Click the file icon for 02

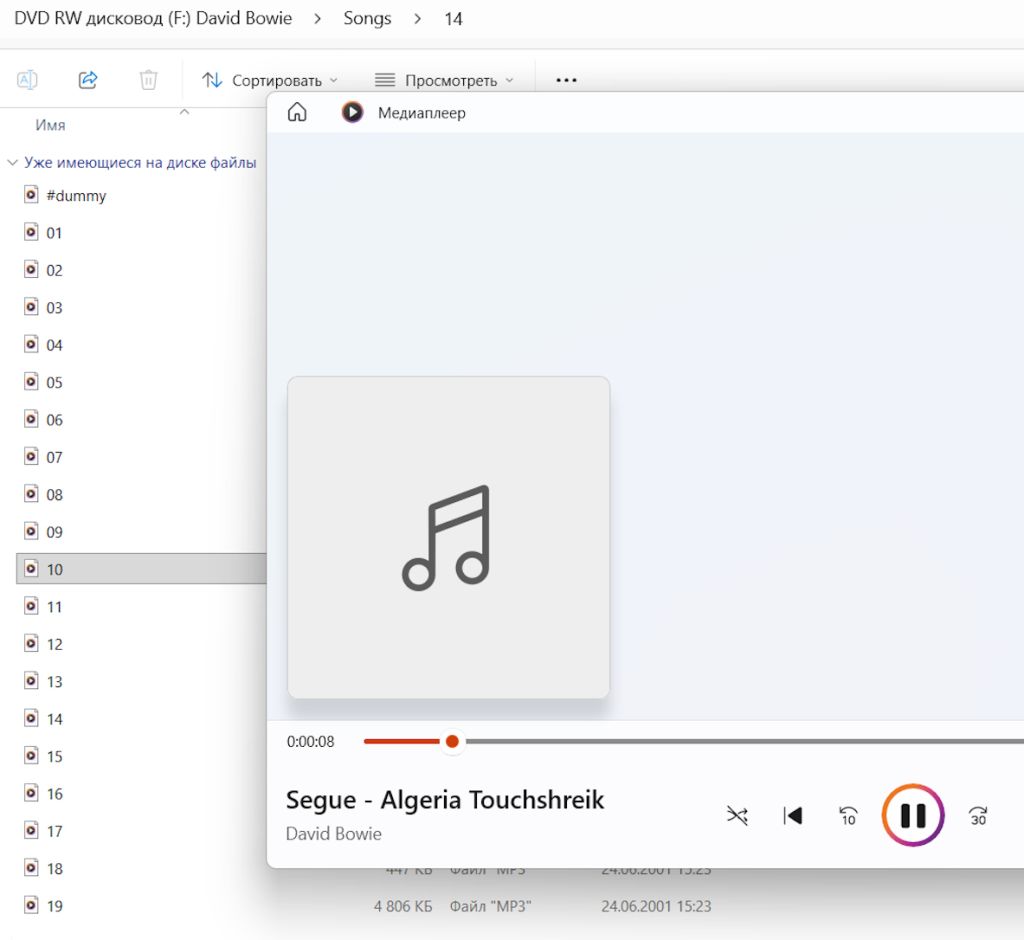coord(31,269)
